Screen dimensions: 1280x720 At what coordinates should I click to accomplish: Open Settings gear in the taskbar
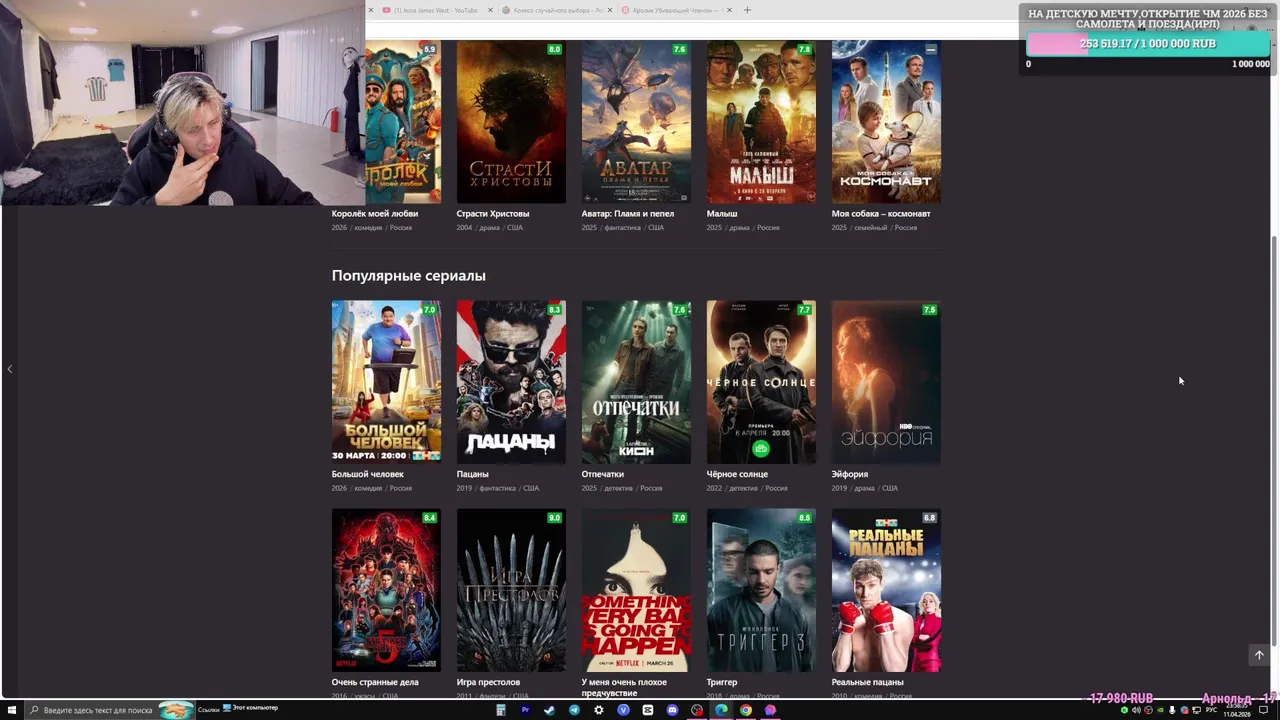[599, 710]
